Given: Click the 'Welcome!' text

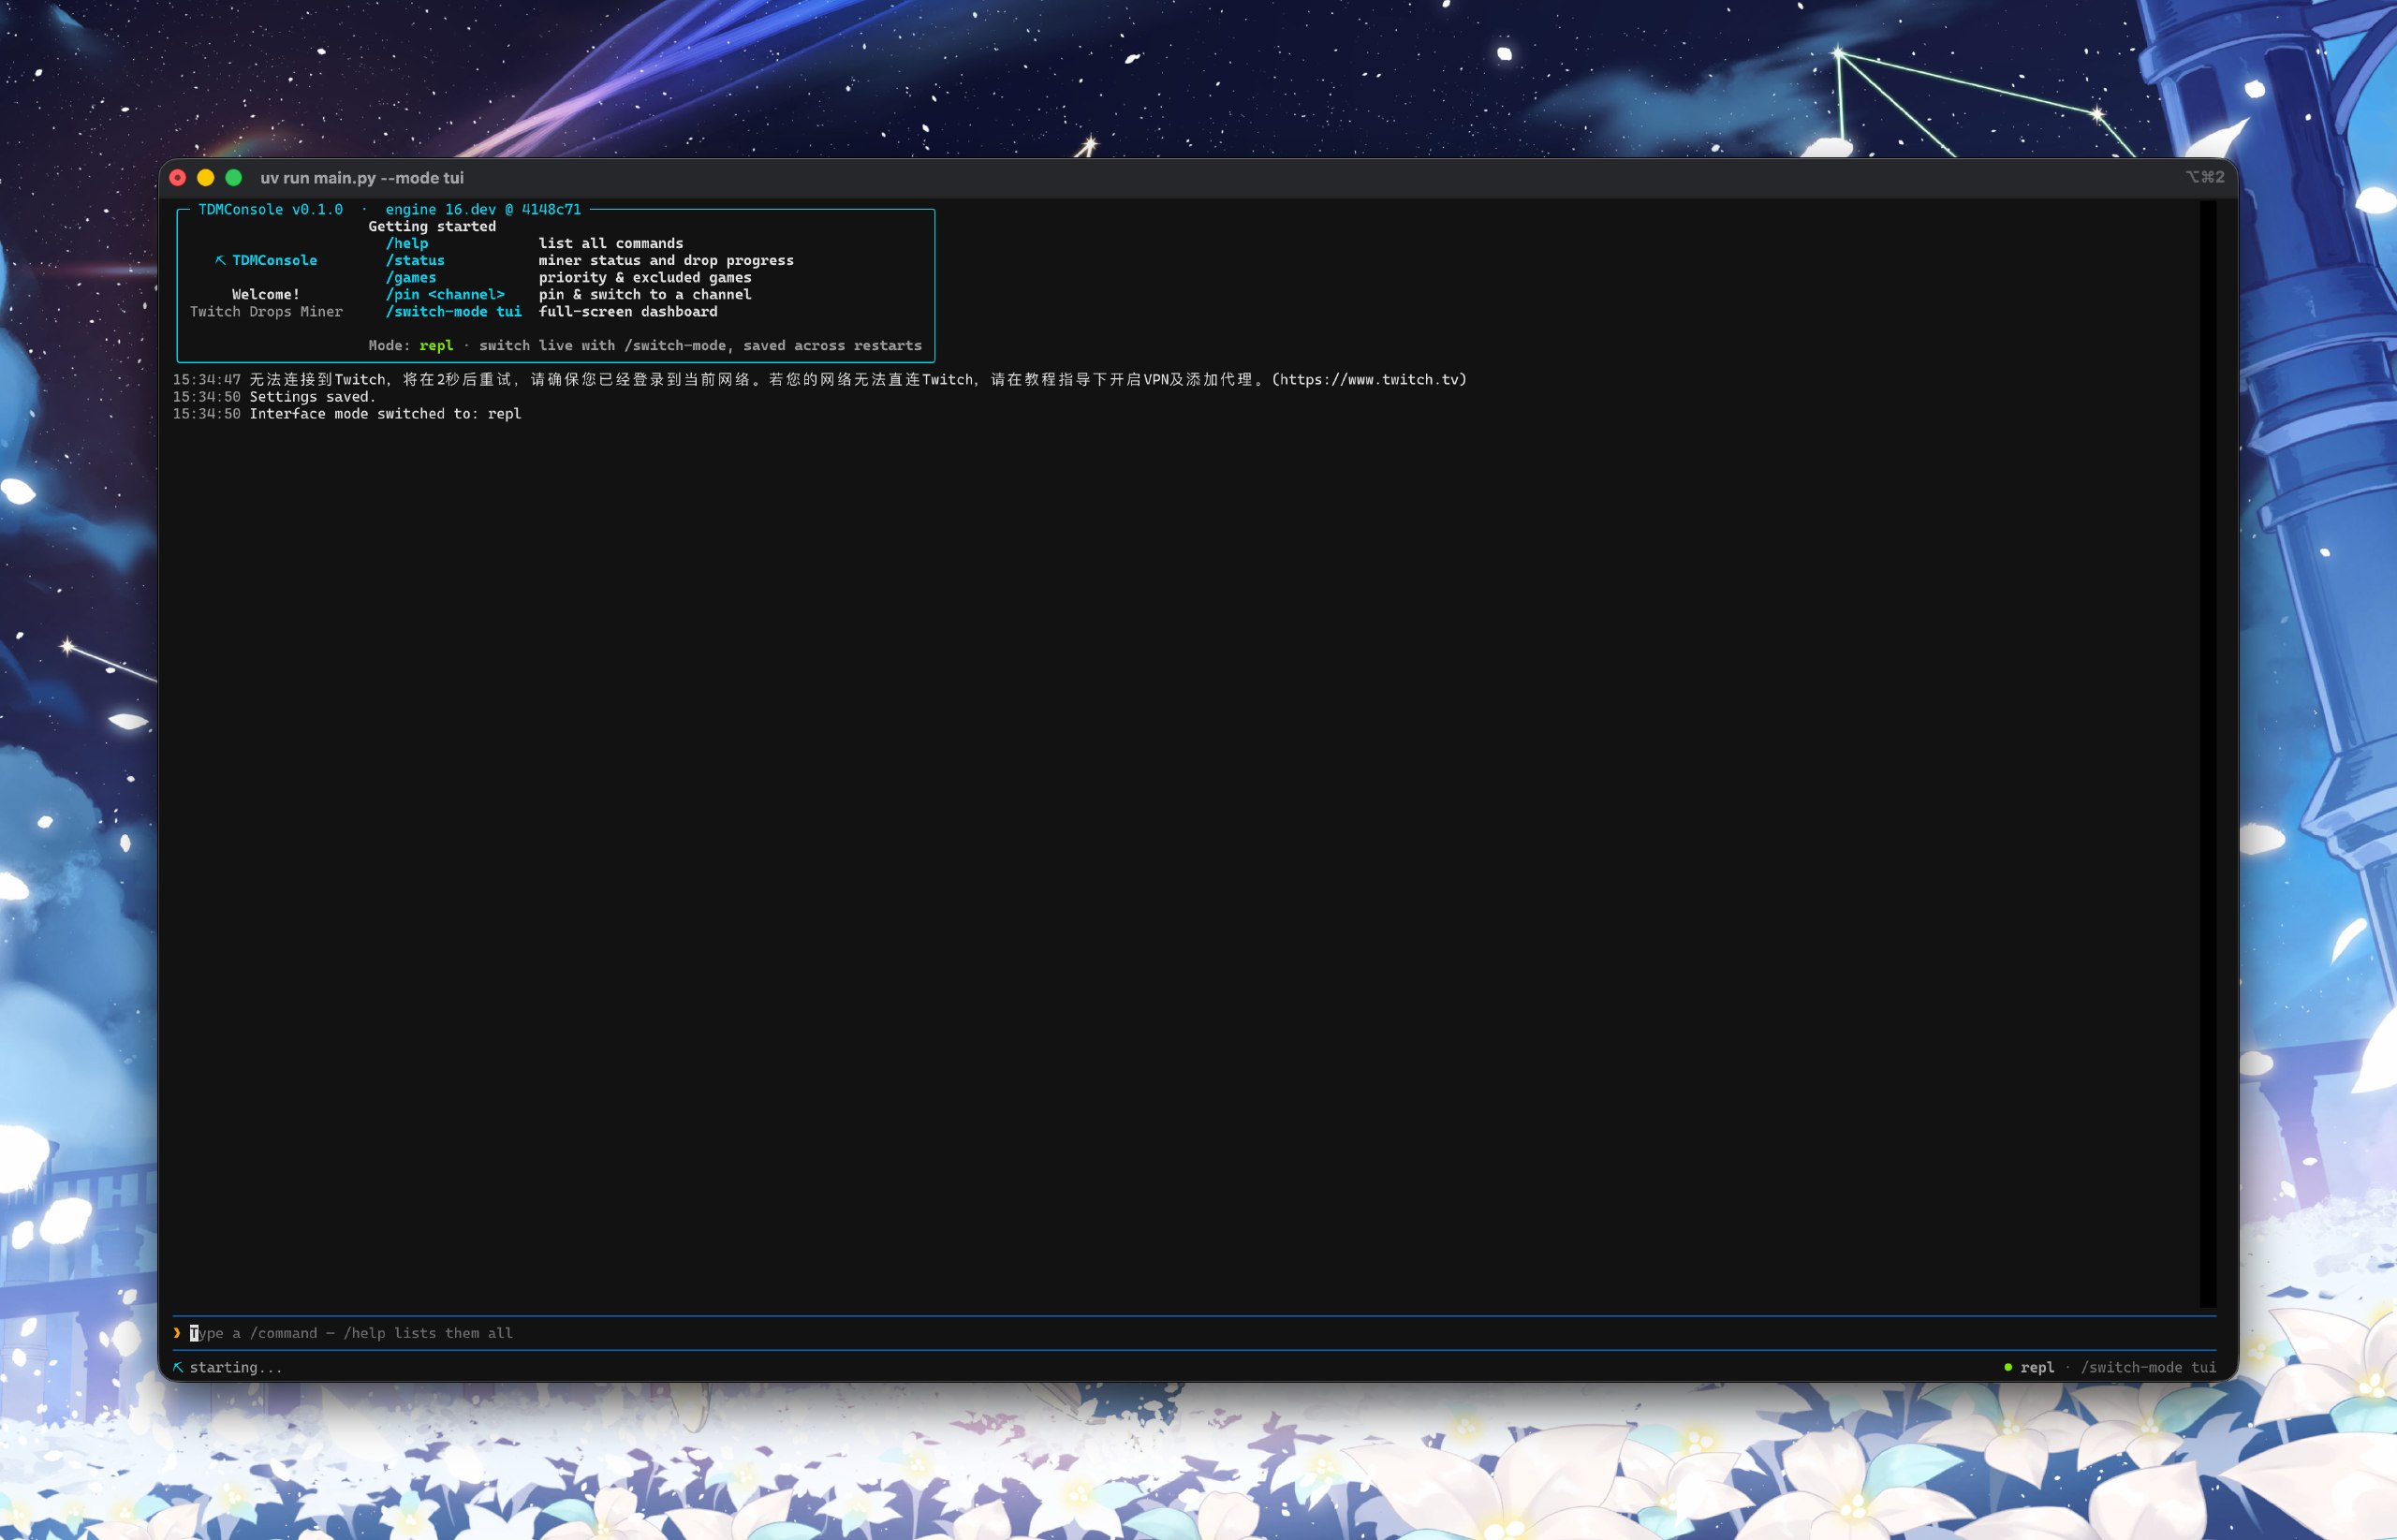Looking at the screenshot, I should 266,294.
